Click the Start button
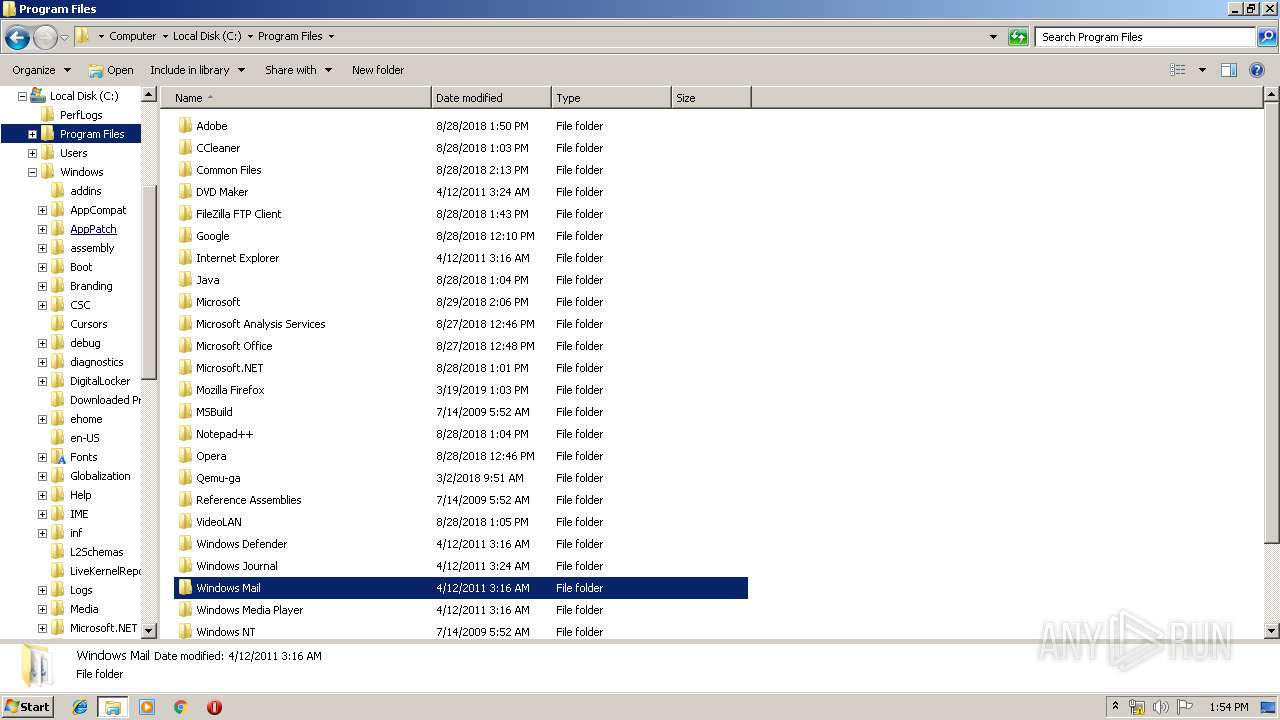This screenshot has width=1280, height=720. tap(27, 707)
